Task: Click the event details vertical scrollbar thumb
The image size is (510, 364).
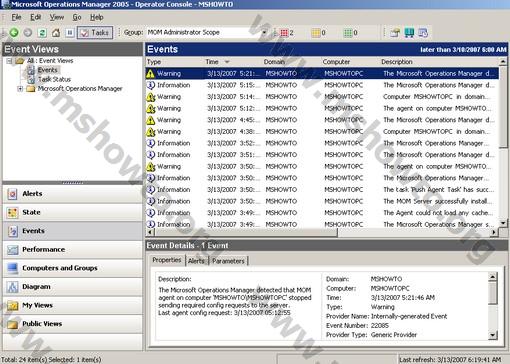Action: [492, 292]
